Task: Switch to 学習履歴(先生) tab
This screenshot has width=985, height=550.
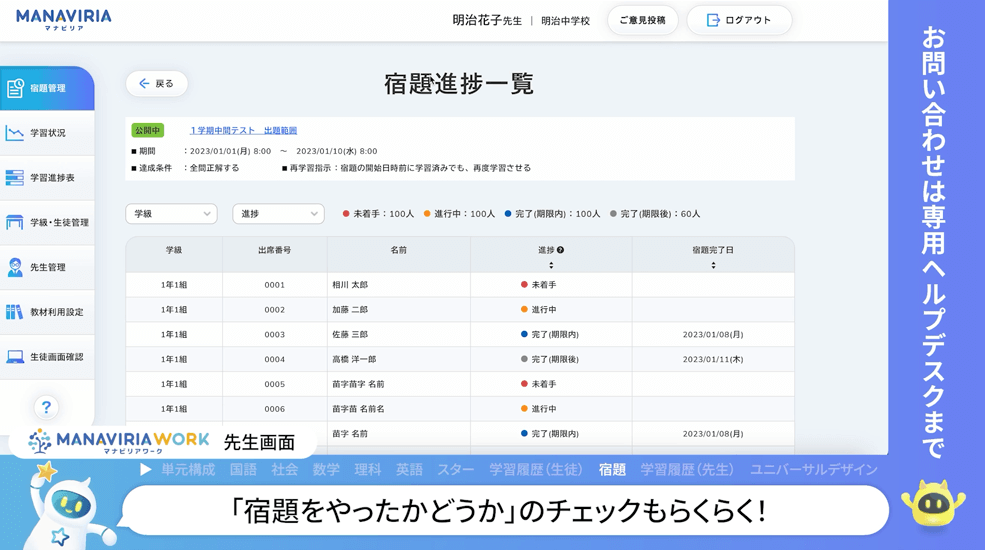Action: coord(687,470)
